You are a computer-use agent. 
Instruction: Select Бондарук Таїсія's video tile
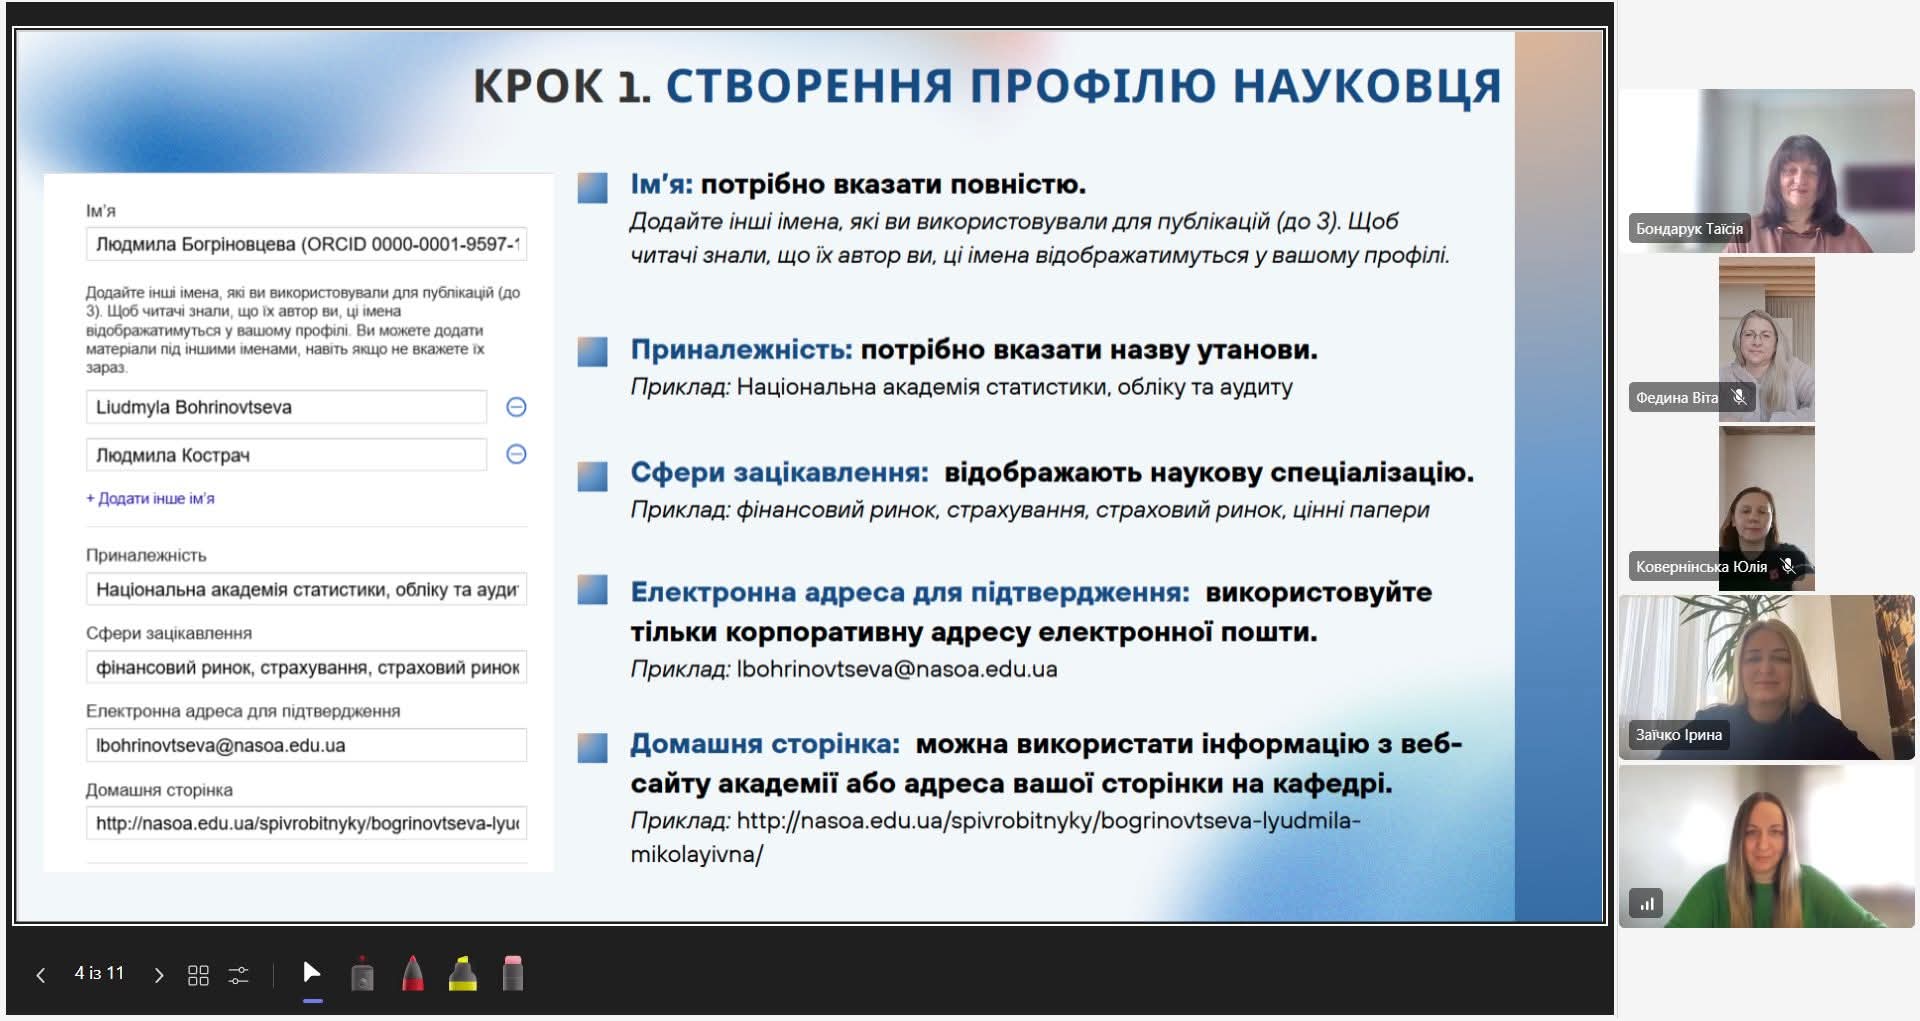click(1766, 170)
